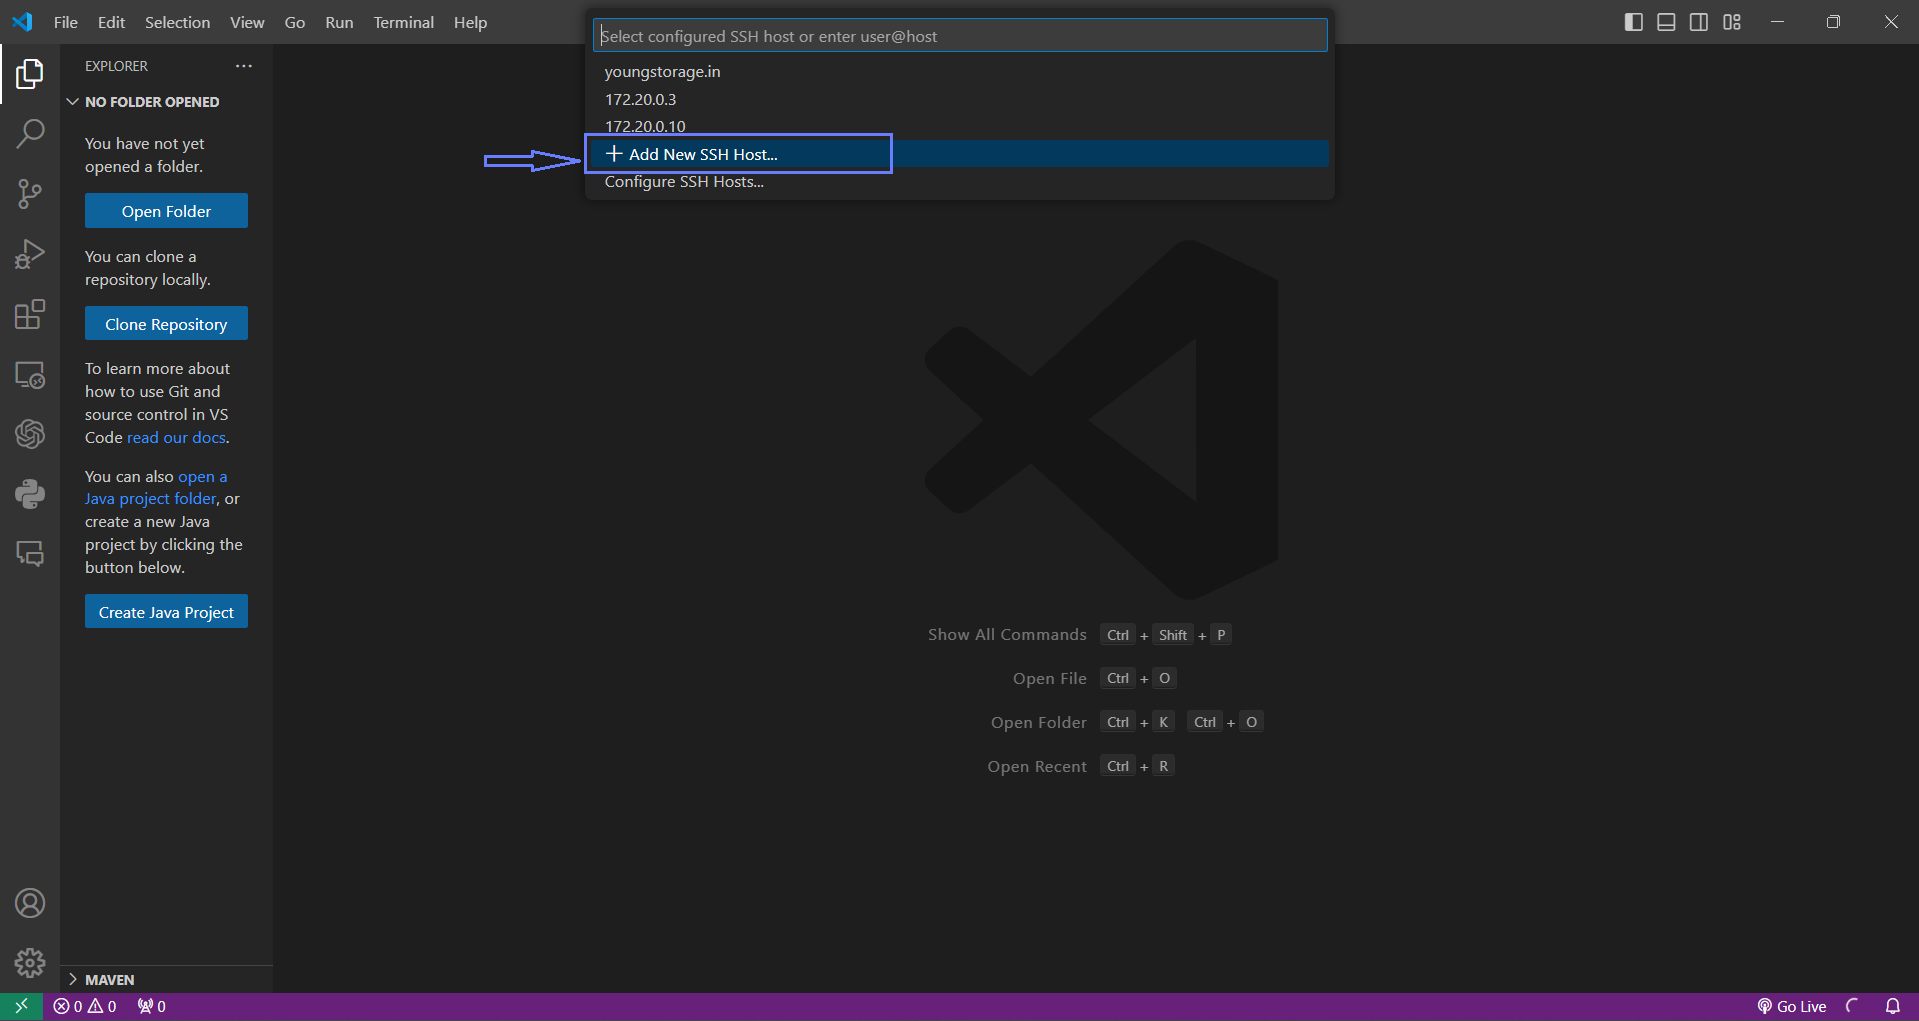
Task: Open the Search view in activity bar
Action: 30,133
